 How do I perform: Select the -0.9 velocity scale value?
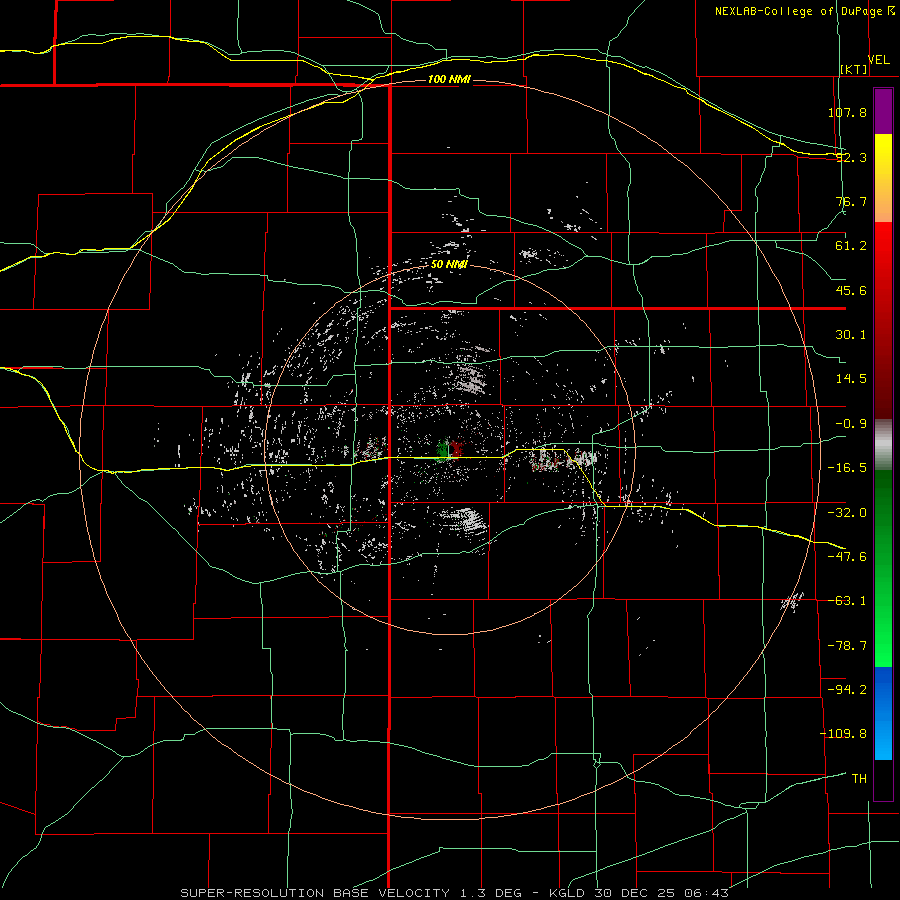[851, 424]
